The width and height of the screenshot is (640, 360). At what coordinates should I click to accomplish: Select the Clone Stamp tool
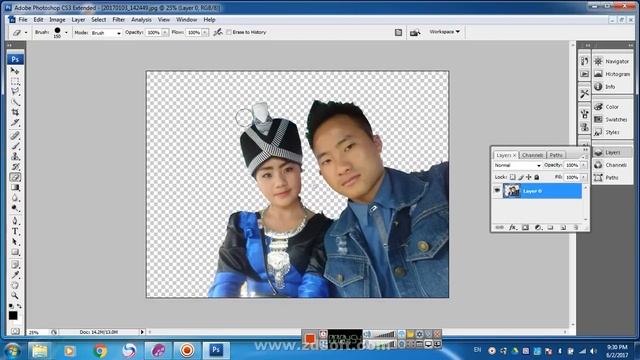coord(15,156)
